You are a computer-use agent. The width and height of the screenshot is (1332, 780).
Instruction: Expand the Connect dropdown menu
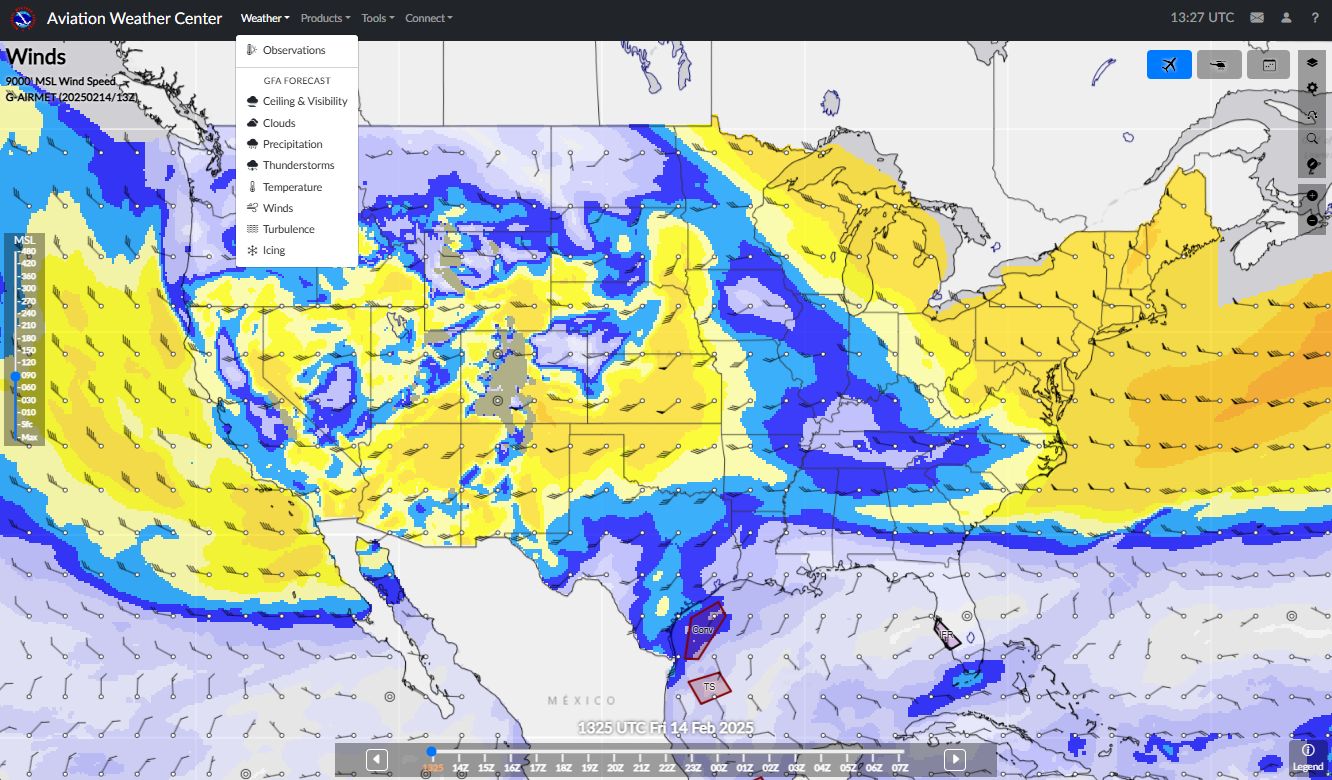[428, 18]
